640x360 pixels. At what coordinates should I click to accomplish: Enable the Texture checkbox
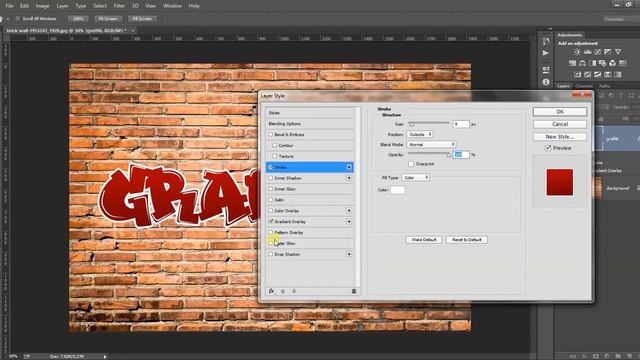(274, 156)
